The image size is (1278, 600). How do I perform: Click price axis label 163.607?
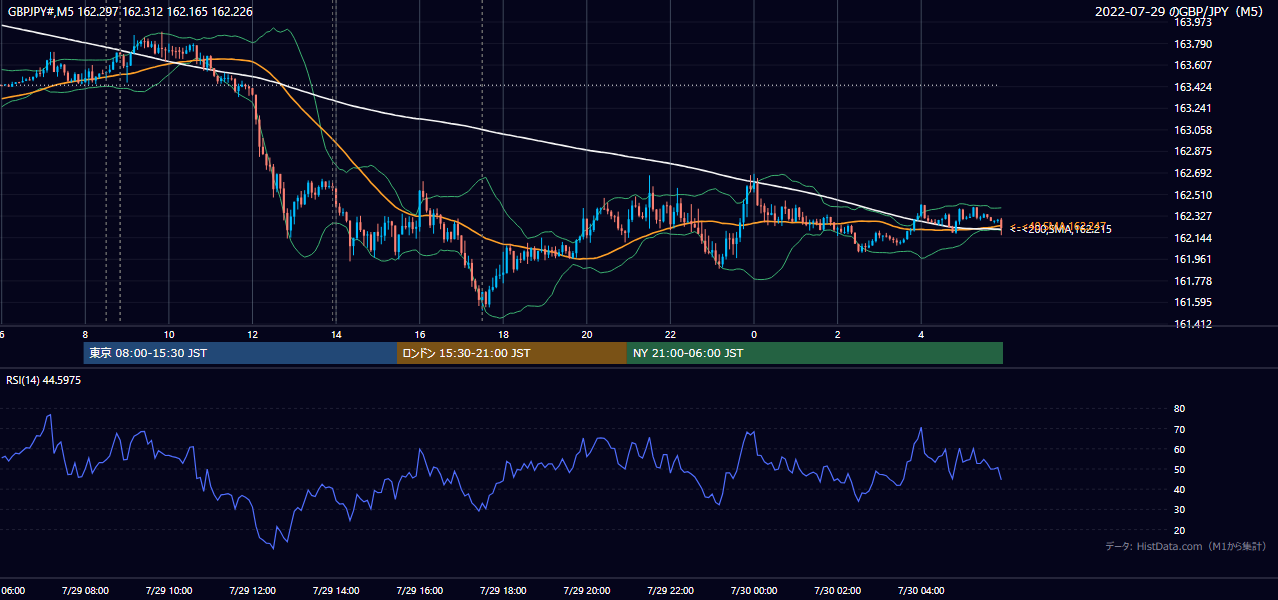coord(1193,65)
